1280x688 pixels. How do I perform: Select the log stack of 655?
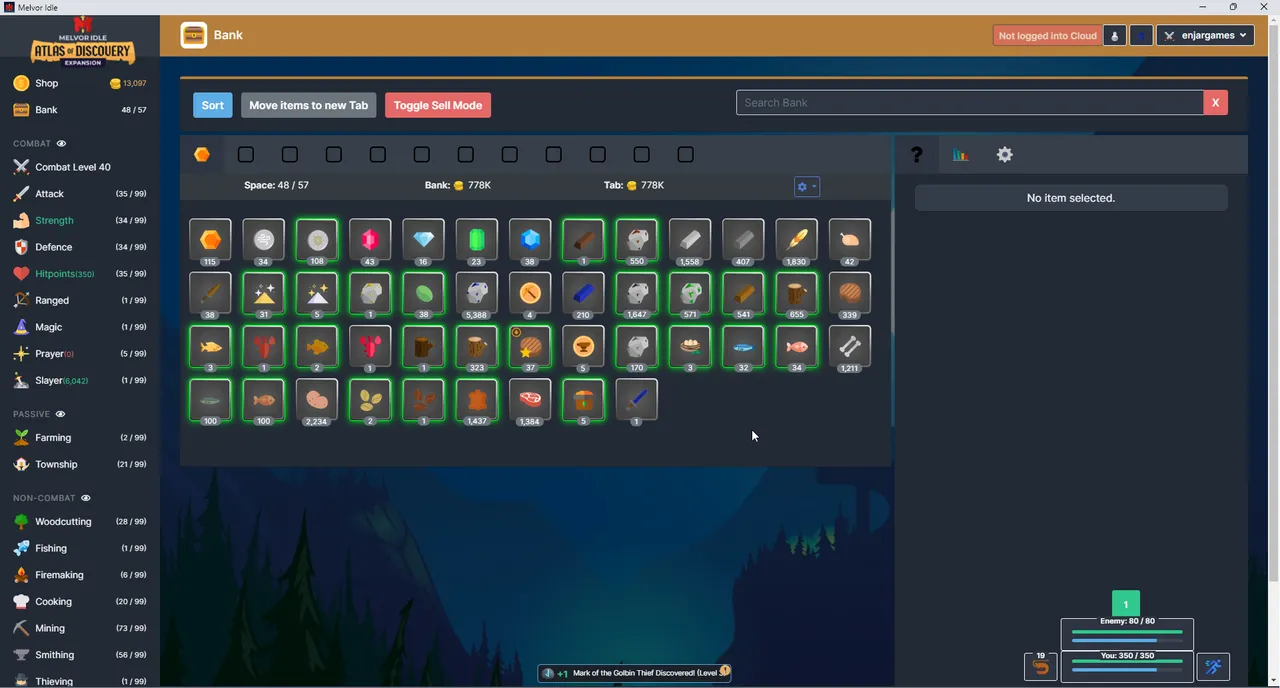(x=796, y=293)
